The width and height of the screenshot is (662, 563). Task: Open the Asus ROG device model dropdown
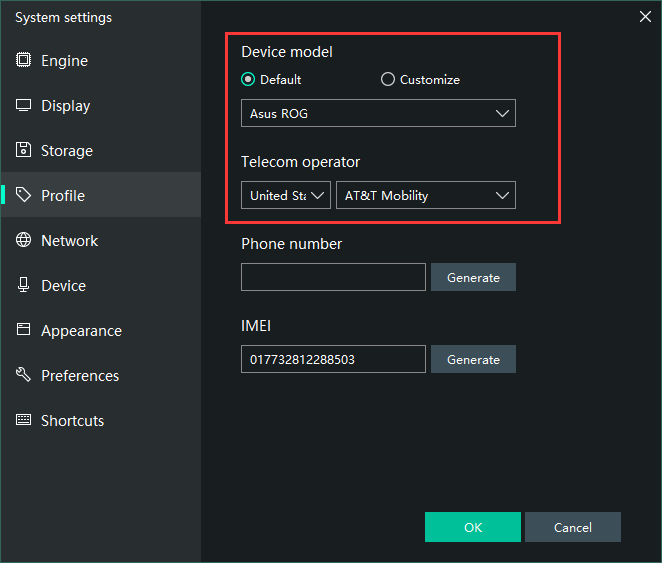coord(378,113)
